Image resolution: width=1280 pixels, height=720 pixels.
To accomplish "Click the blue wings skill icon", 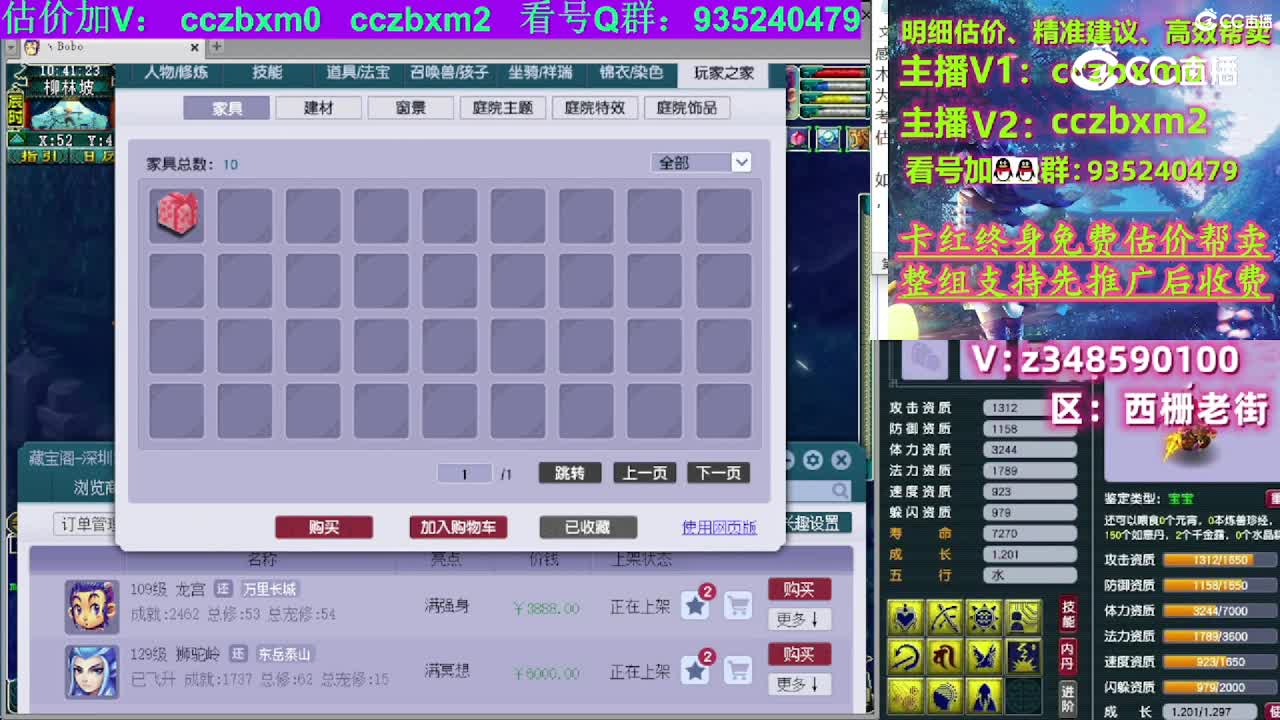I will click(984, 657).
